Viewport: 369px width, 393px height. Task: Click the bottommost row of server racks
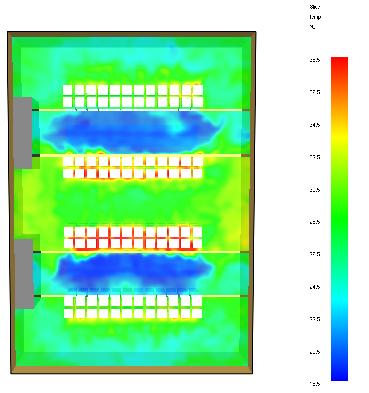pos(133,307)
